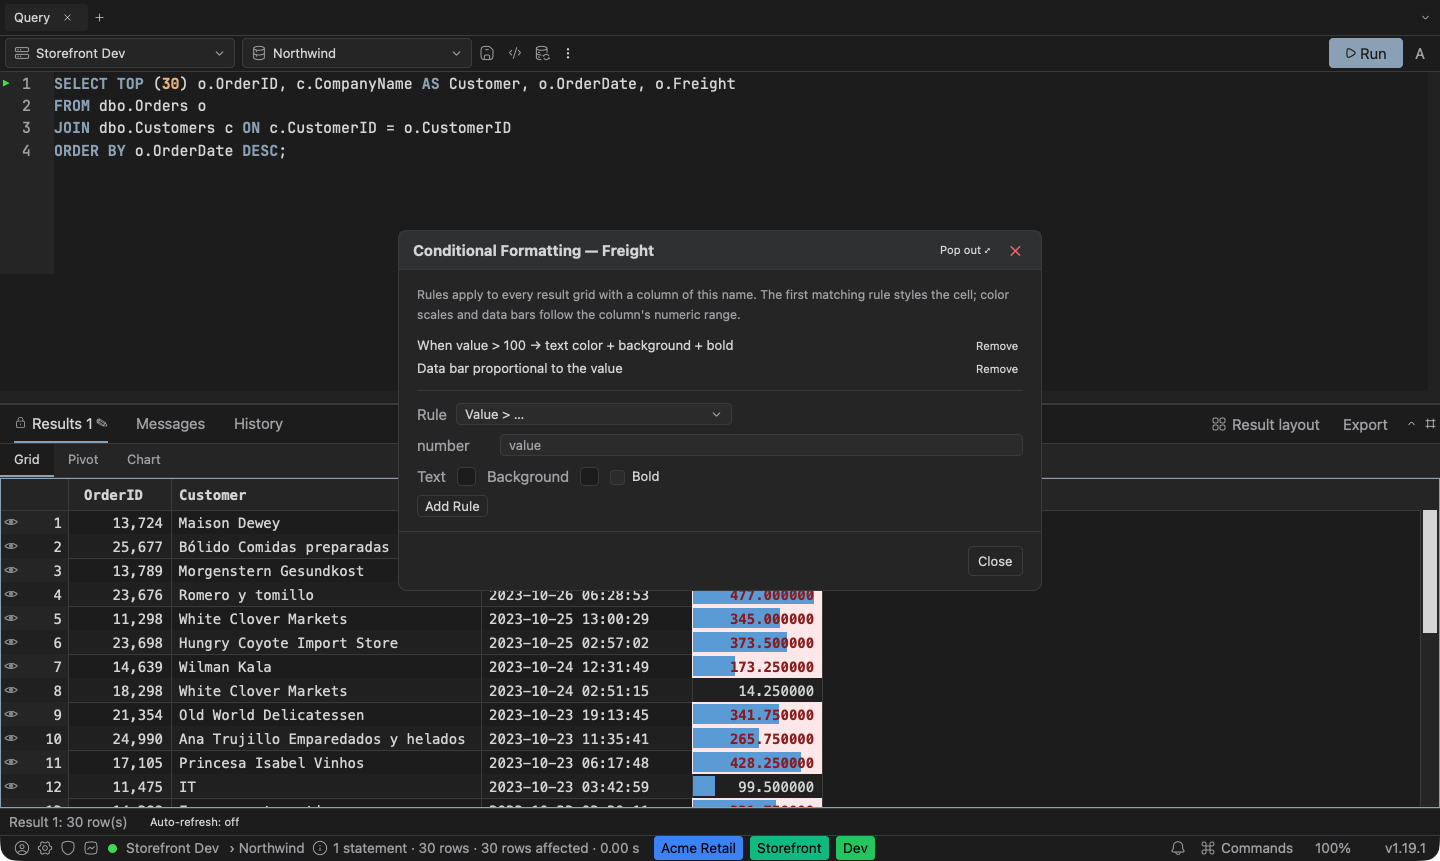Image resolution: width=1440 pixels, height=861 pixels.
Task: Open the Northwind database dropdown
Action: click(357, 53)
